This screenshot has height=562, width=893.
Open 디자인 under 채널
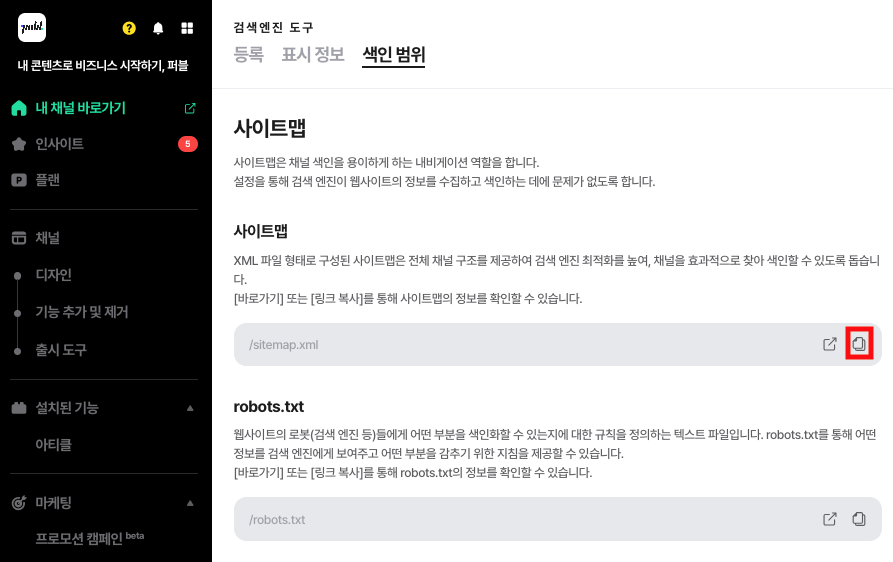53,275
